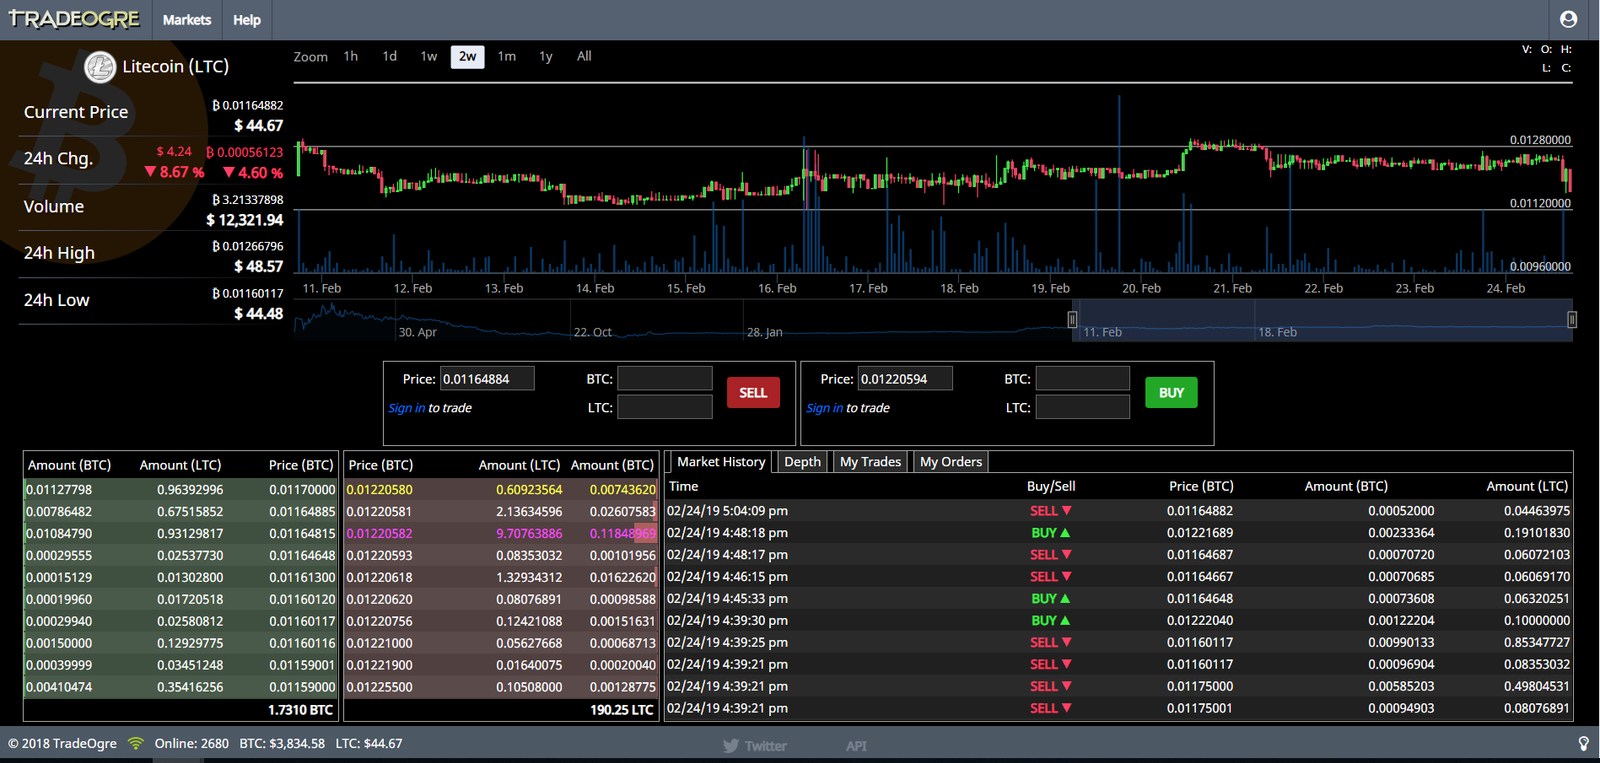The width and height of the screenshot is (1600, 763).
Task: Select the 1d zoom range
Action: (x=390, y=57)
